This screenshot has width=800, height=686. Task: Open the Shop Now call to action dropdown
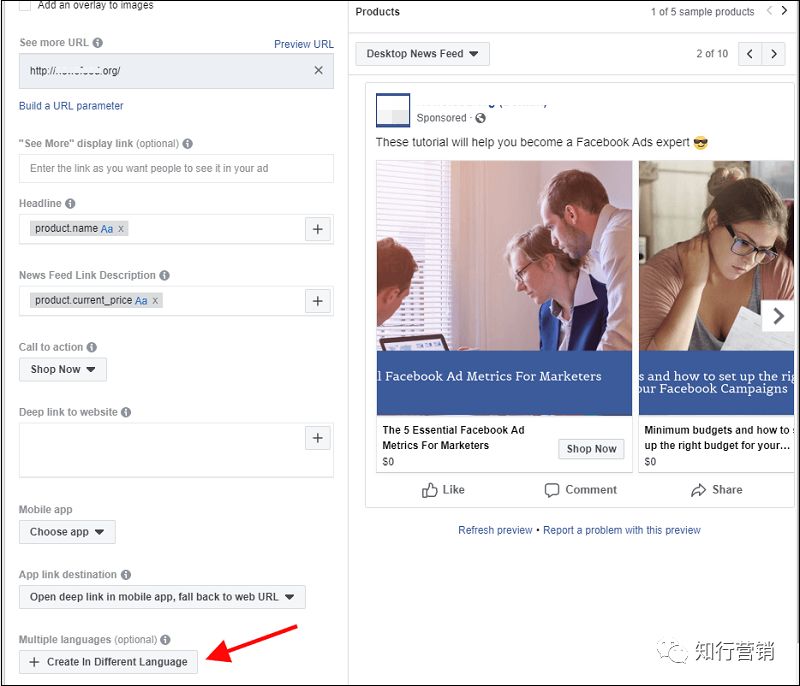pyautogui.click(x=62, y=369)
